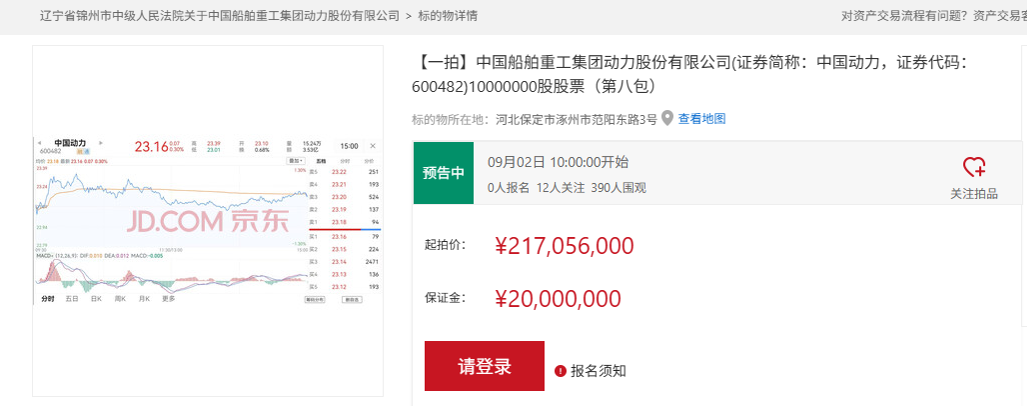The height and width of the screenshot is (406, 1027).
Task: Click the 0人报名 registration count
Action: 509,188
